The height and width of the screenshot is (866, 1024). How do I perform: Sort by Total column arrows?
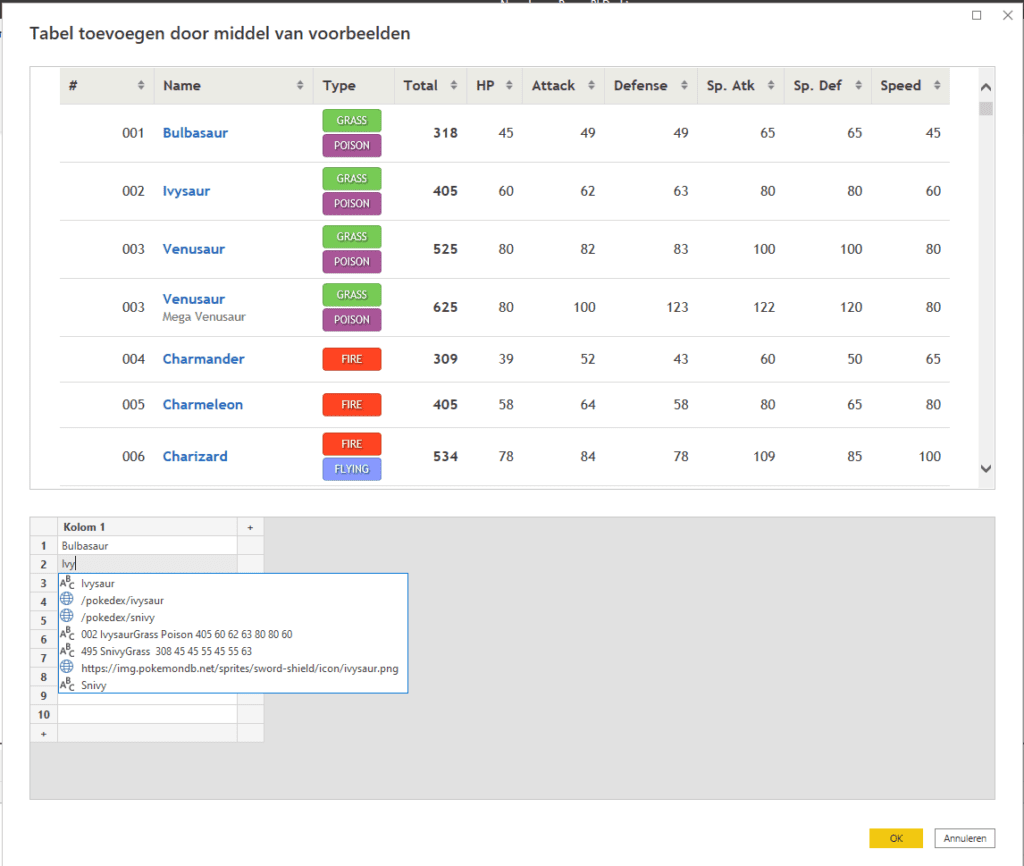tap(453, 86)
